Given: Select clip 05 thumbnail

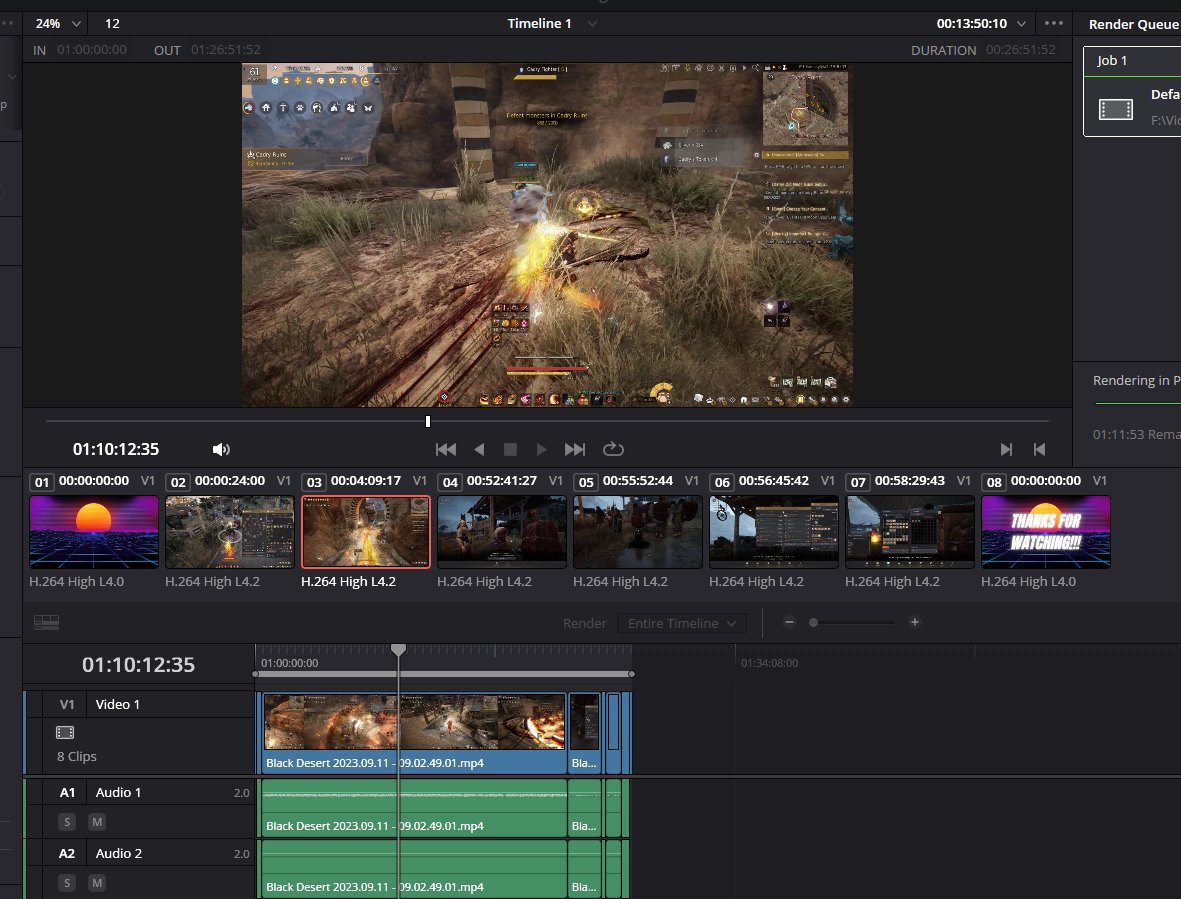Looking at the screenshot, I should click(x=638, y=532).
